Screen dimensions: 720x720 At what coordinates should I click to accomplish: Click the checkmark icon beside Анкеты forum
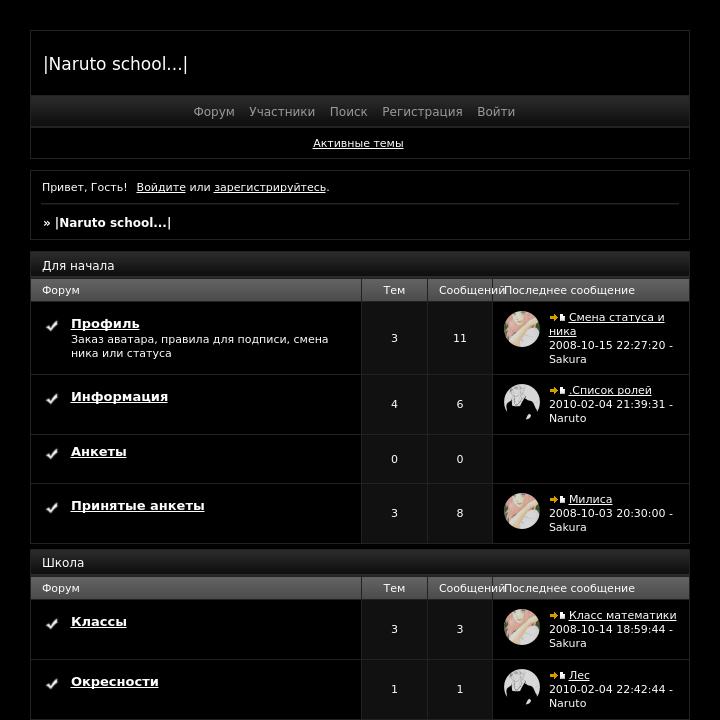point(52,454)
